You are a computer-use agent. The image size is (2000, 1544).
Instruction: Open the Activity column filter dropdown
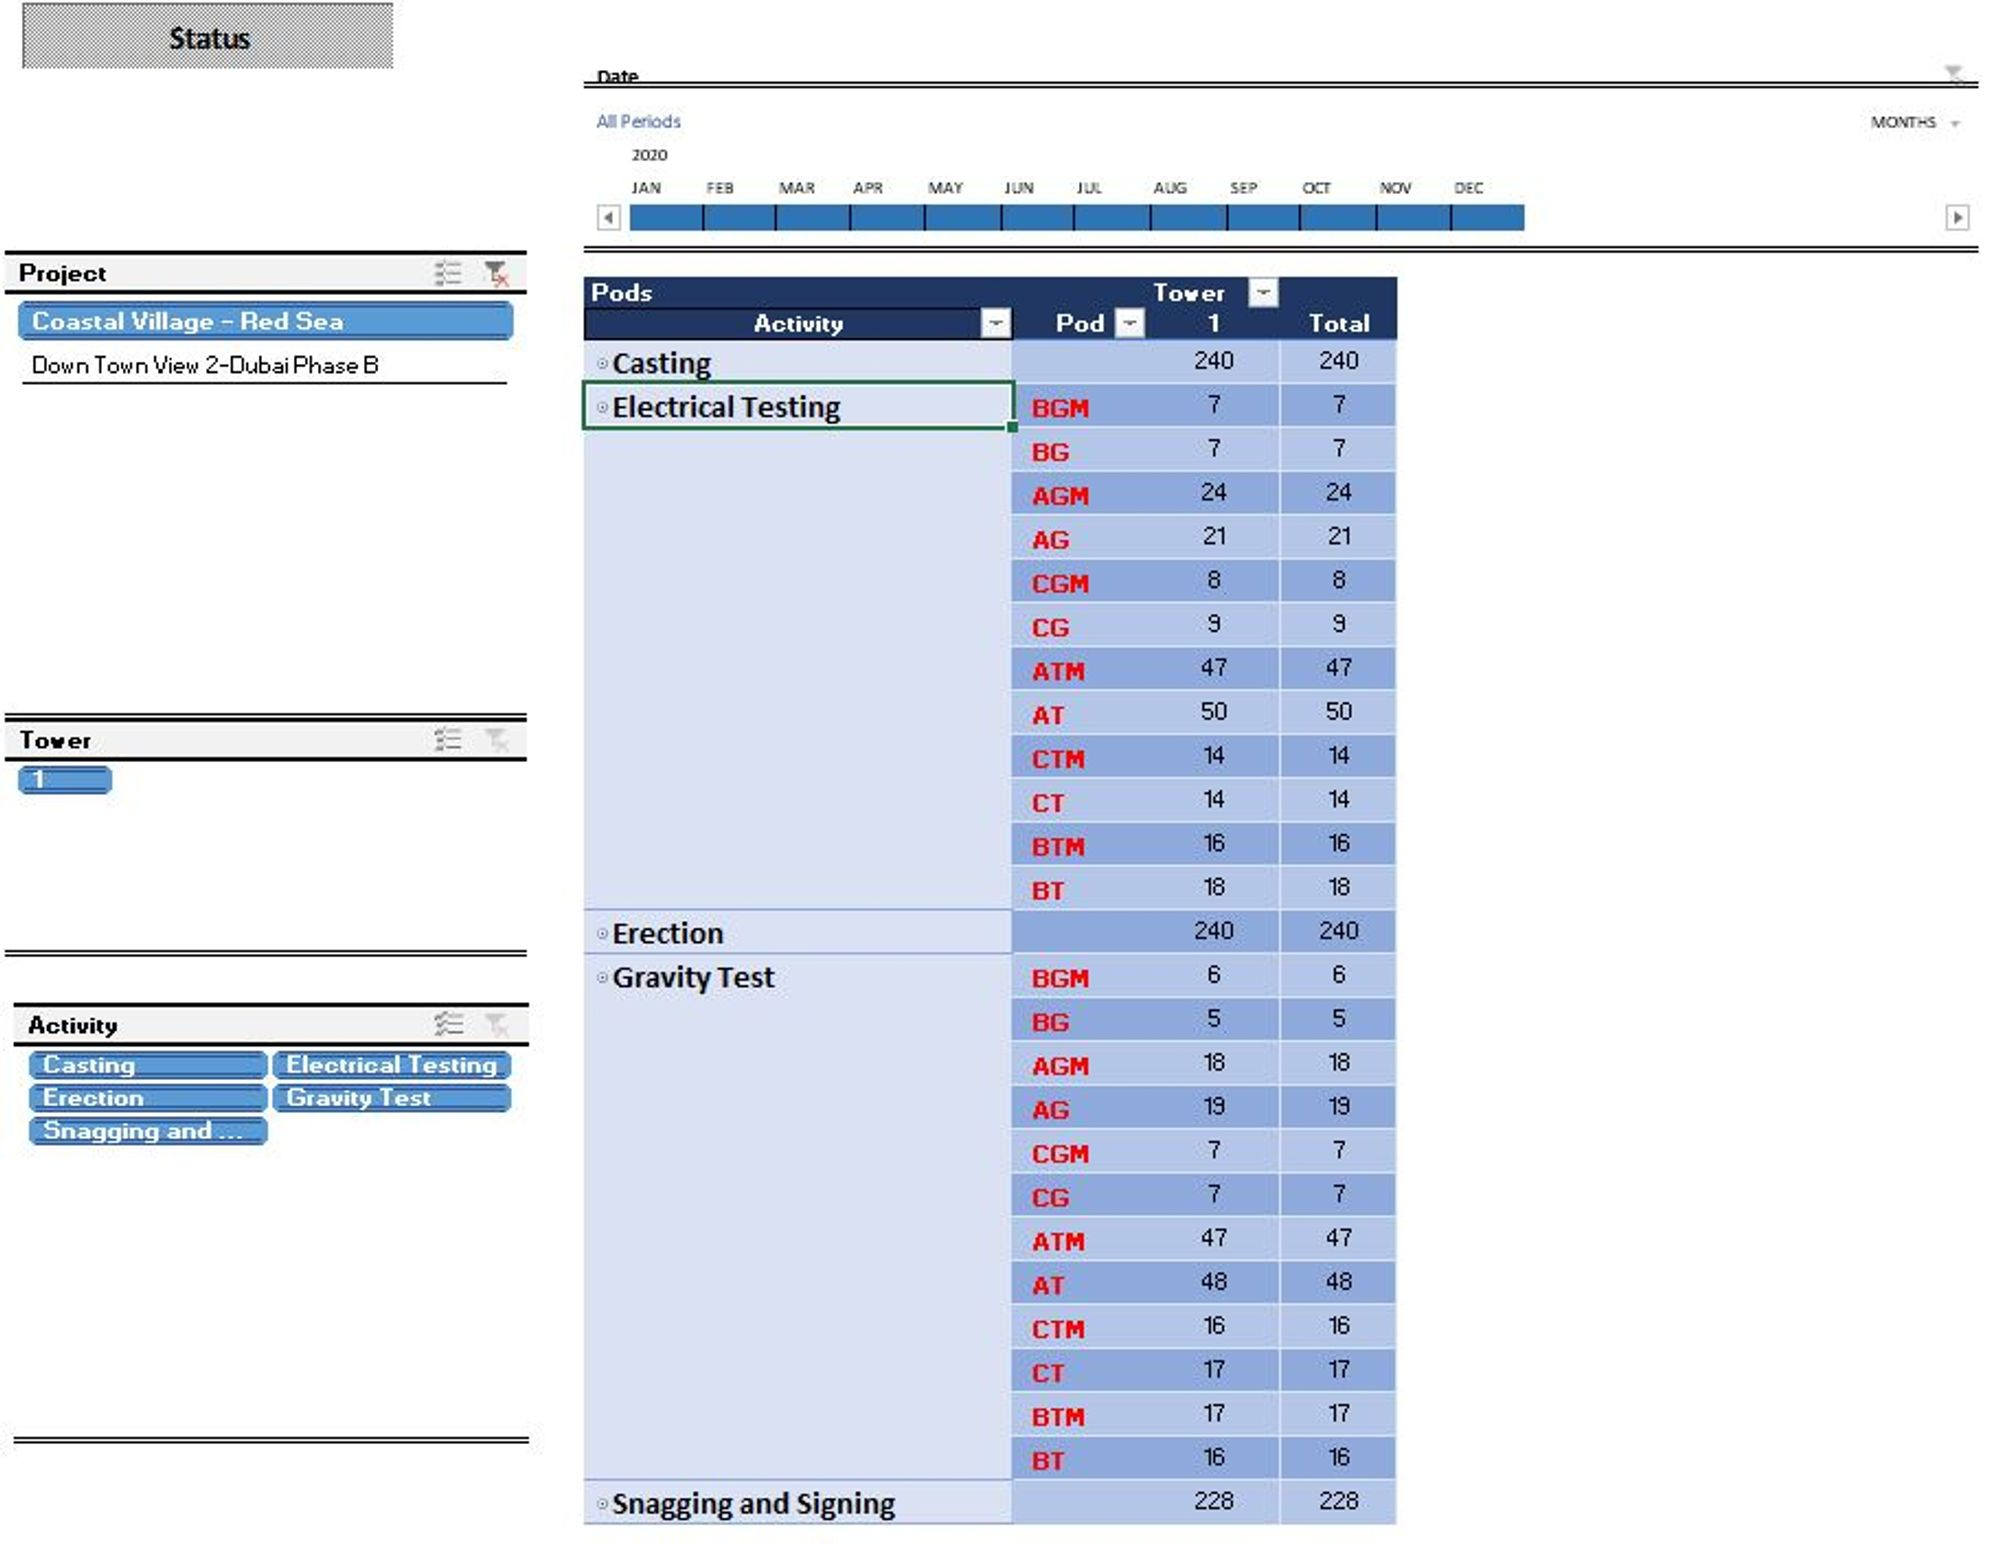point(994,323)
